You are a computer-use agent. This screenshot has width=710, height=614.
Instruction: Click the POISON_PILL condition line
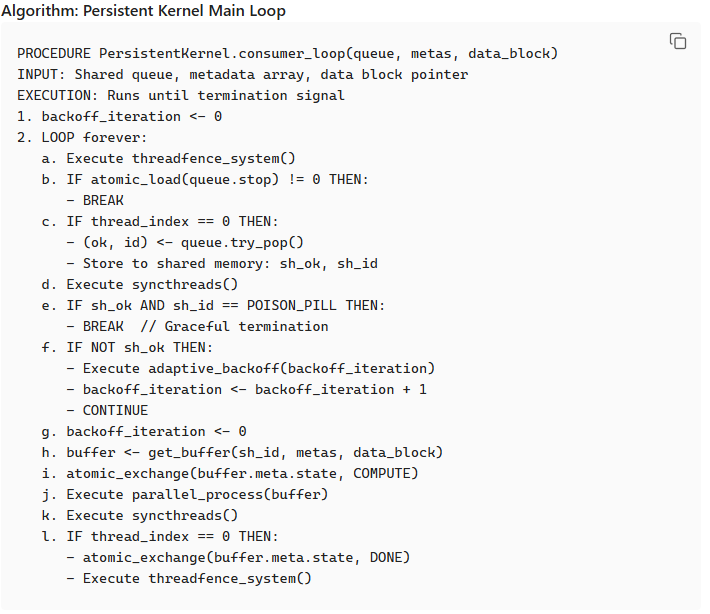[225, 305]
